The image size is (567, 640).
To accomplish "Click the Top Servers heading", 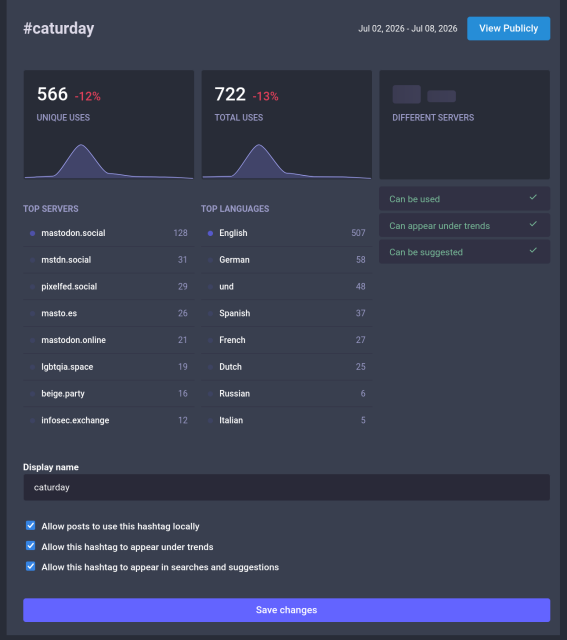I will click(51, 209).
